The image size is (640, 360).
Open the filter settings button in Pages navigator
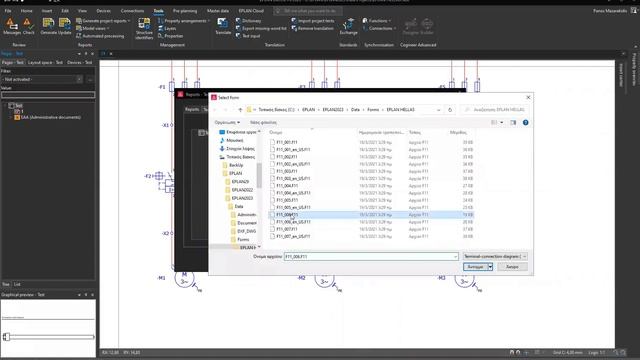[90, 79]
